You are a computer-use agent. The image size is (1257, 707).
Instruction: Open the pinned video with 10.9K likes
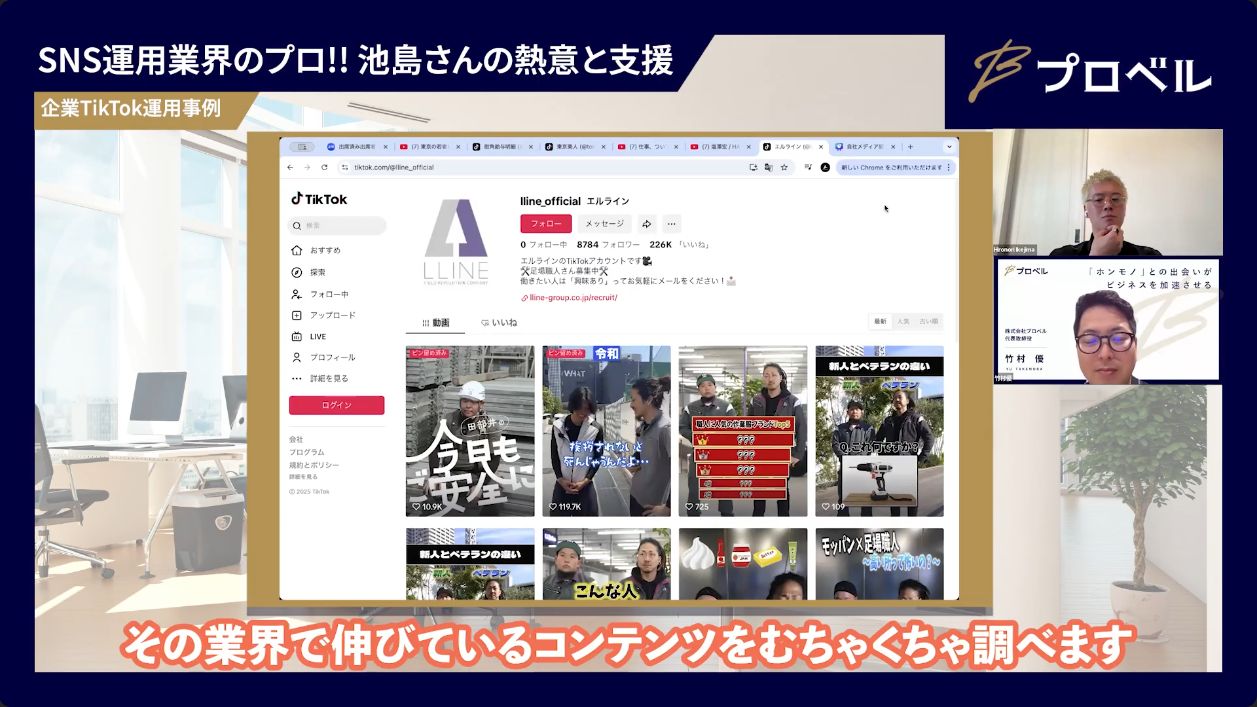coord(470,431)
